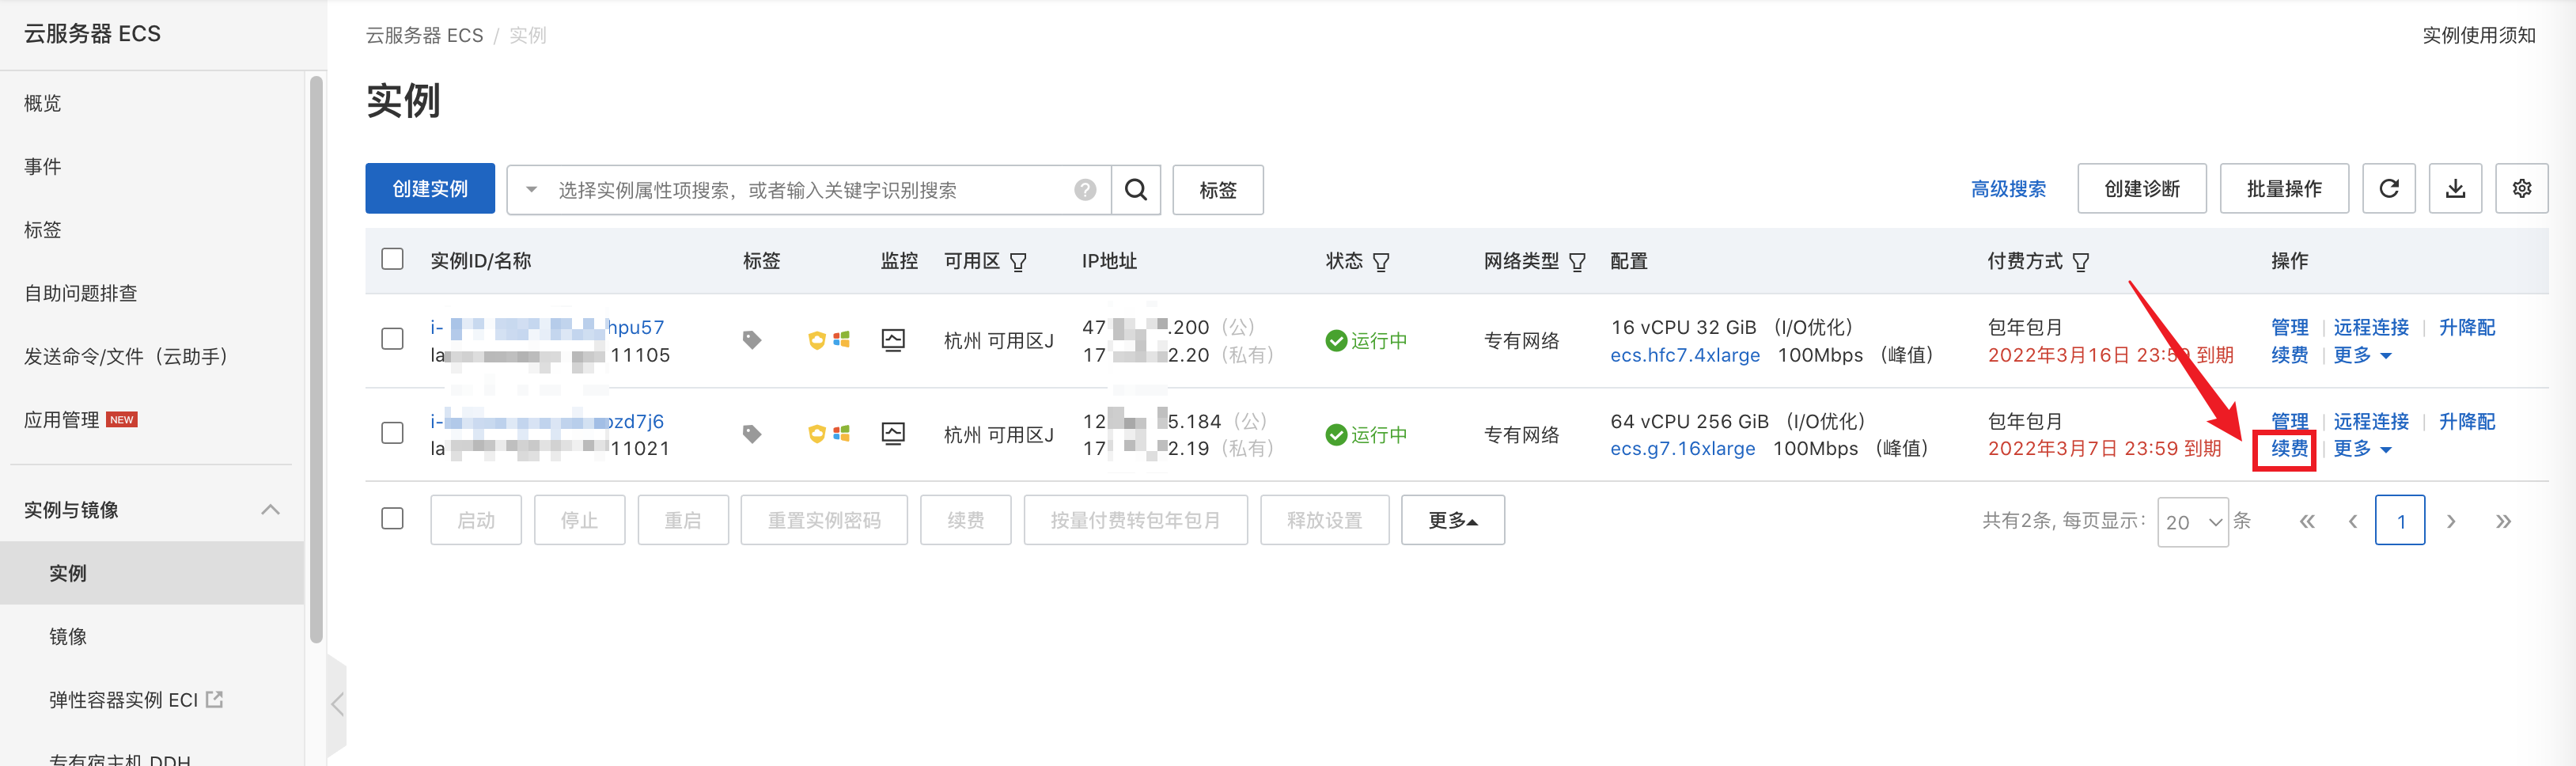Click the search help question mark icon

(1085, 190)
